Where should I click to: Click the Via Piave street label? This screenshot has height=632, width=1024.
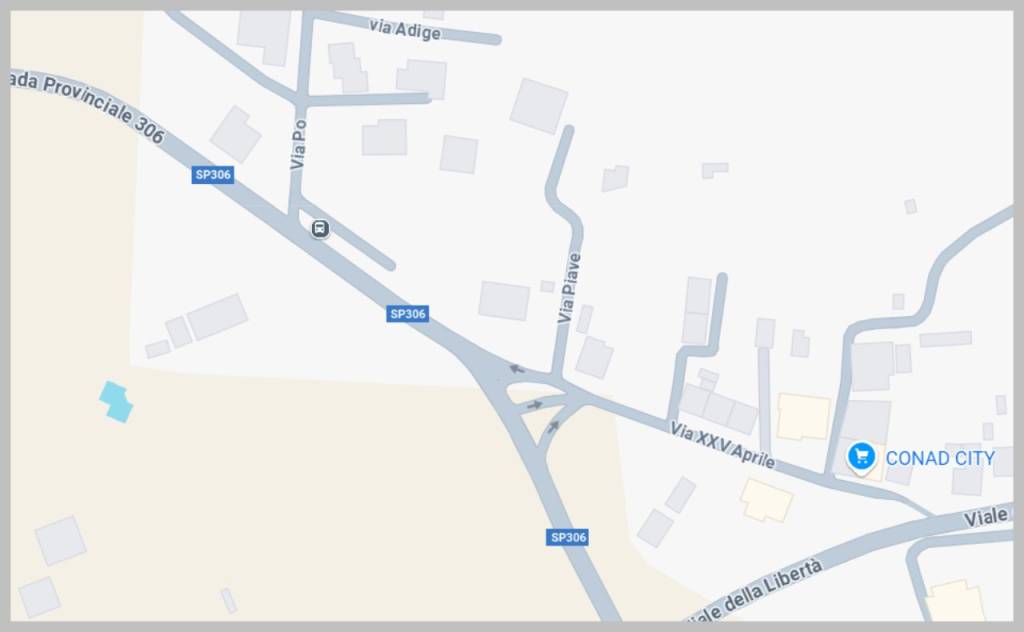(569, 288)
